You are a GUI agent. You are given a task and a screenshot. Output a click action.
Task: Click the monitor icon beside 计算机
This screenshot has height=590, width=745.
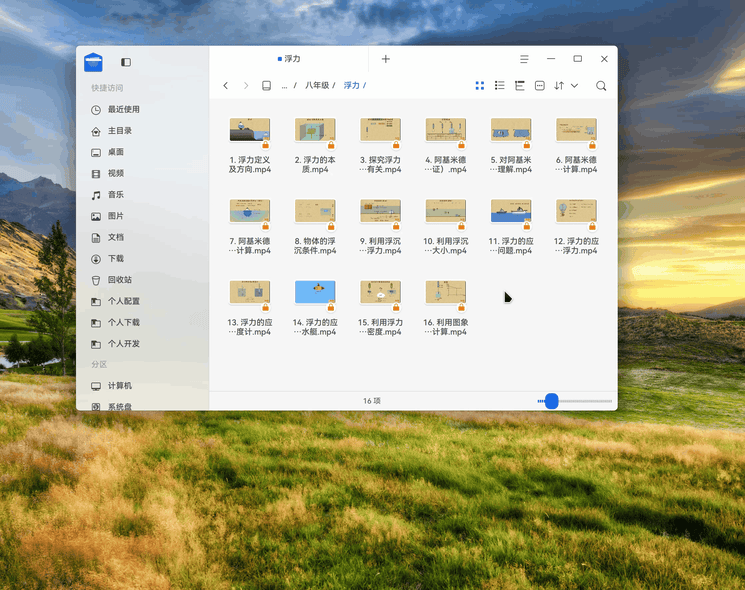(x=96, y=386)
